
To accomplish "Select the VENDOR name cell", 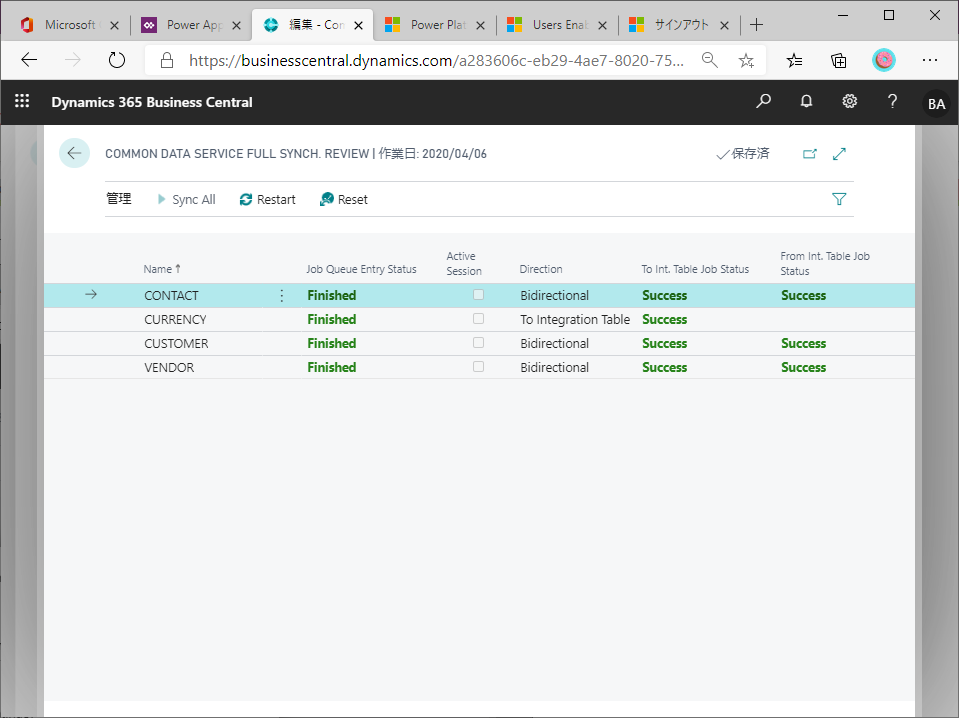I will pos(169,367).
